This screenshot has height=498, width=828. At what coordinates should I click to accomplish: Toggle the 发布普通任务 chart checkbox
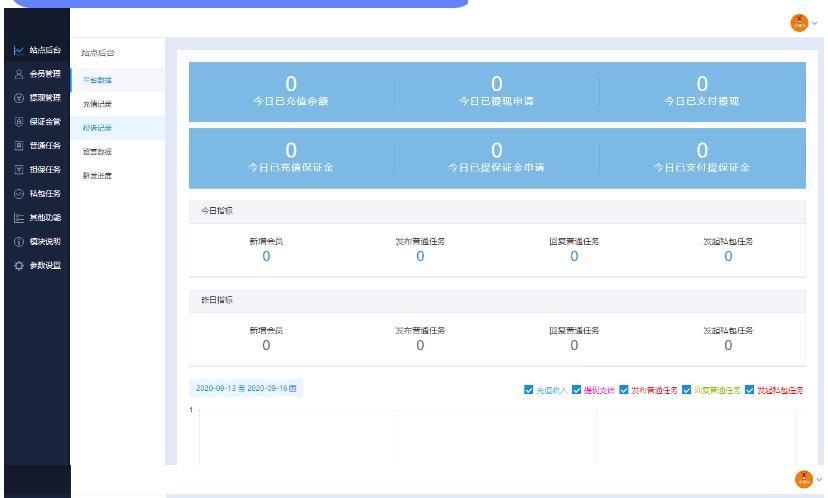coord(624,390)
